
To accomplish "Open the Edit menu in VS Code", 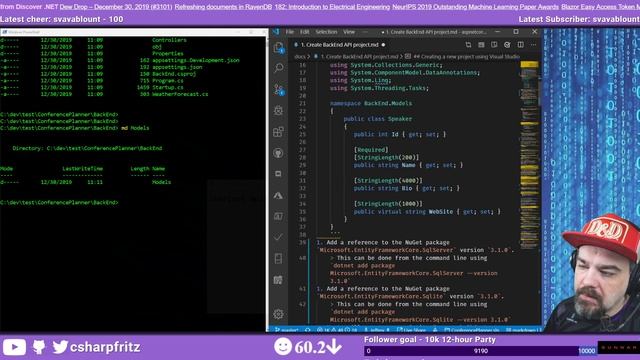I will 304,32.
